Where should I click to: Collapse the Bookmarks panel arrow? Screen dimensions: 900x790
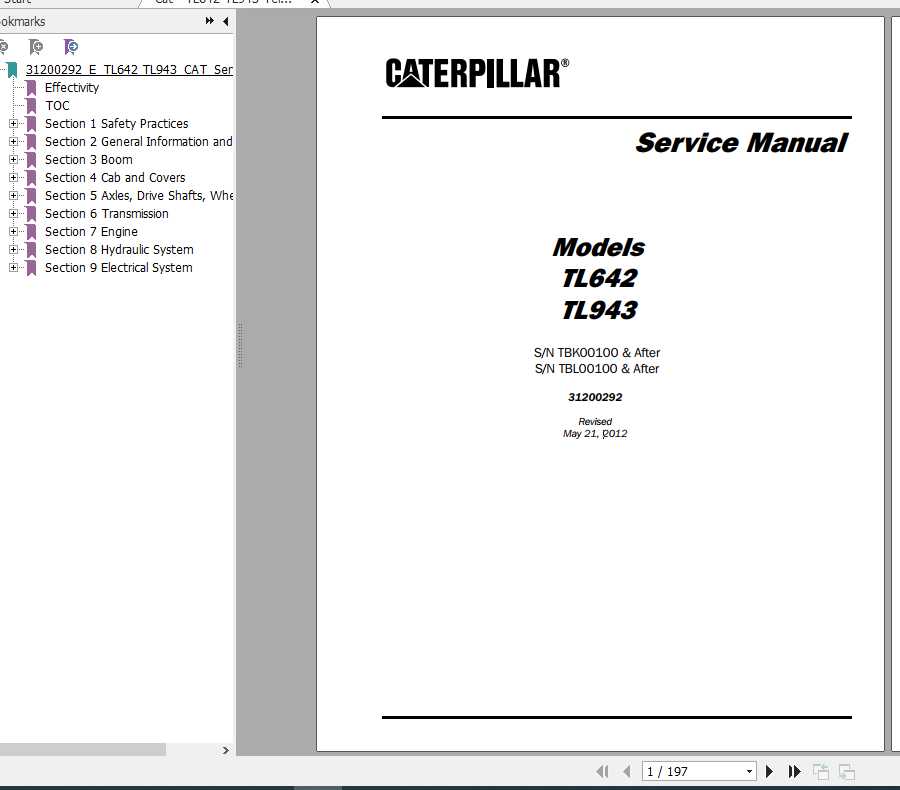(x=225, y=21)
